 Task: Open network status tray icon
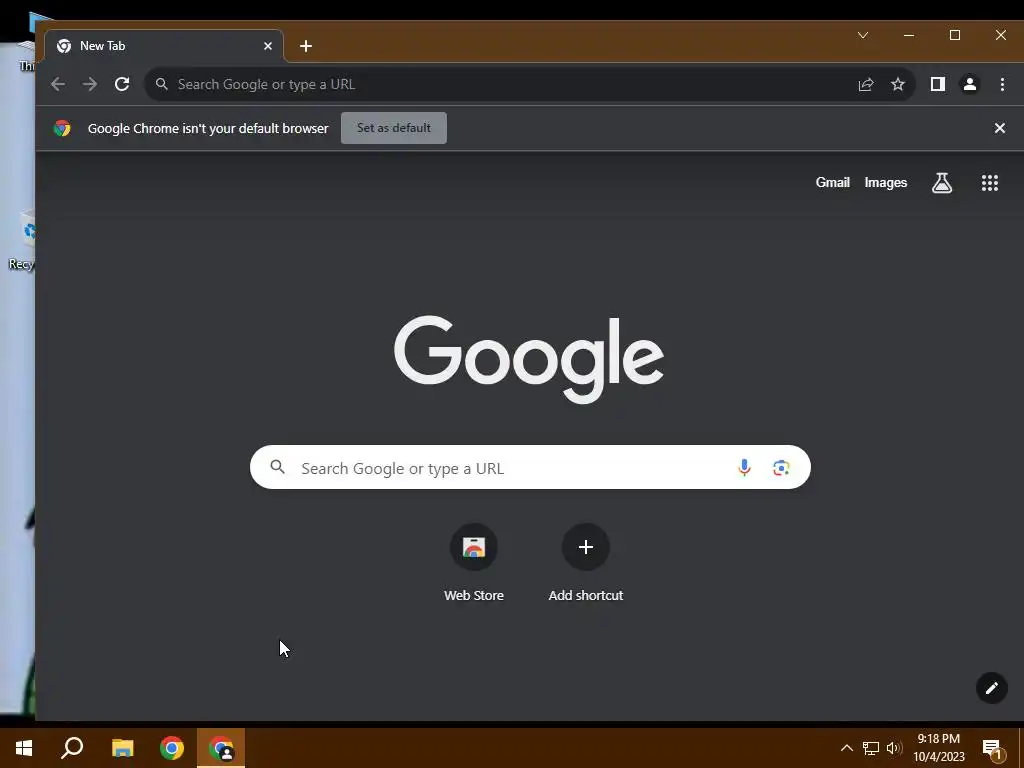pos(871,748)
